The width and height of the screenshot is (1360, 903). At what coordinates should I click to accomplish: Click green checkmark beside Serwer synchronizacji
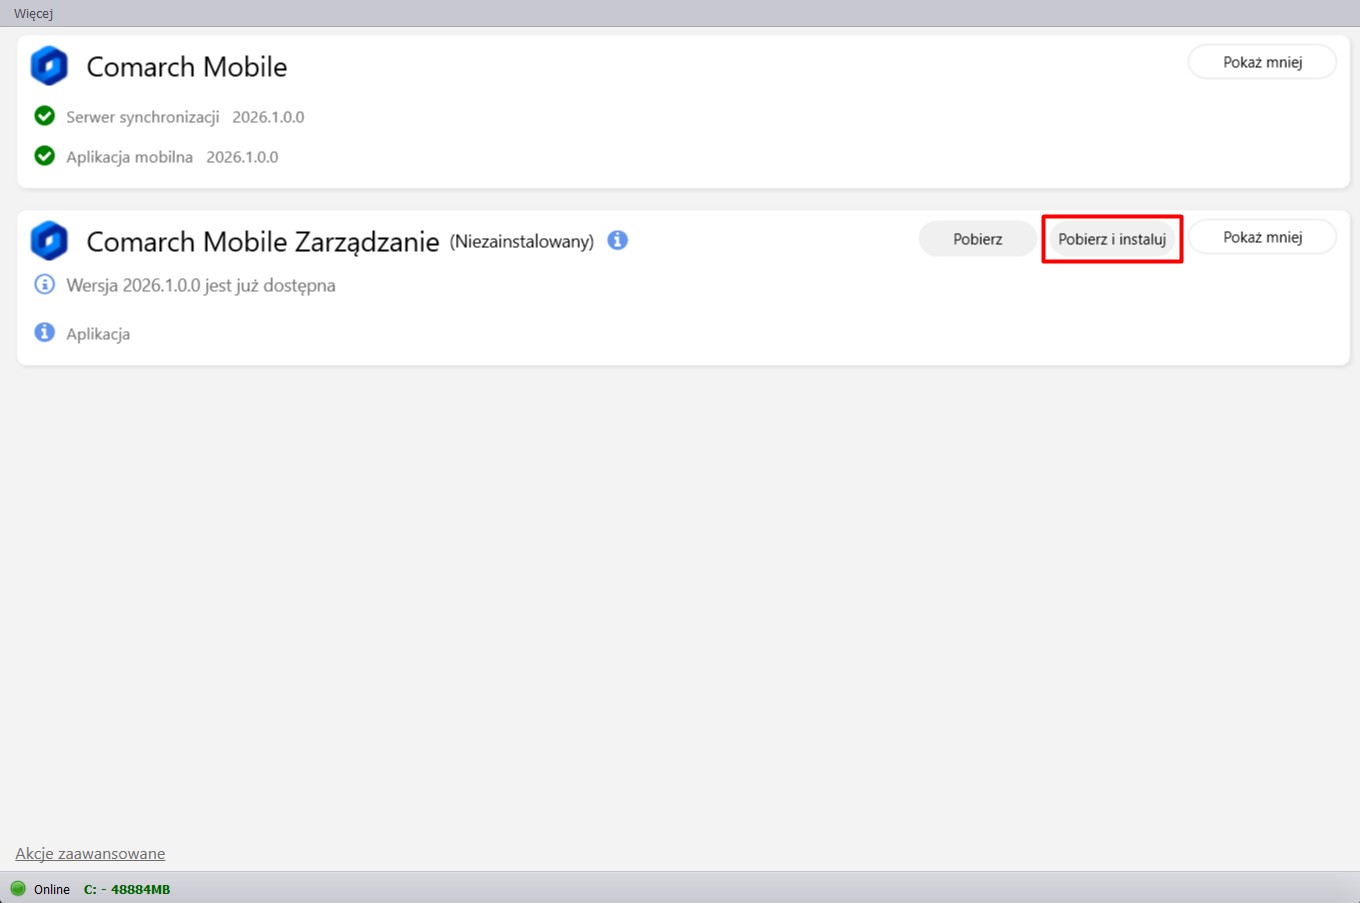(x=45, y=116)
